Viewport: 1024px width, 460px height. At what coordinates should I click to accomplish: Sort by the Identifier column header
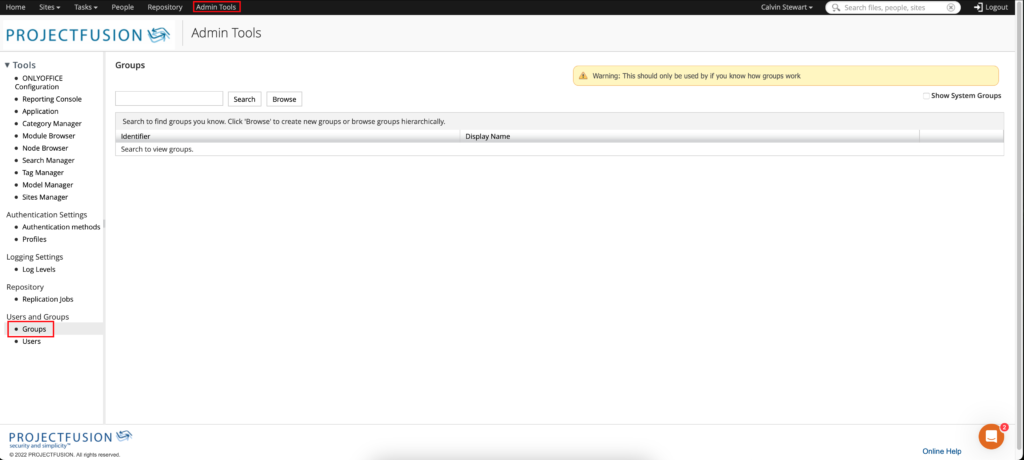pos(136,136)
